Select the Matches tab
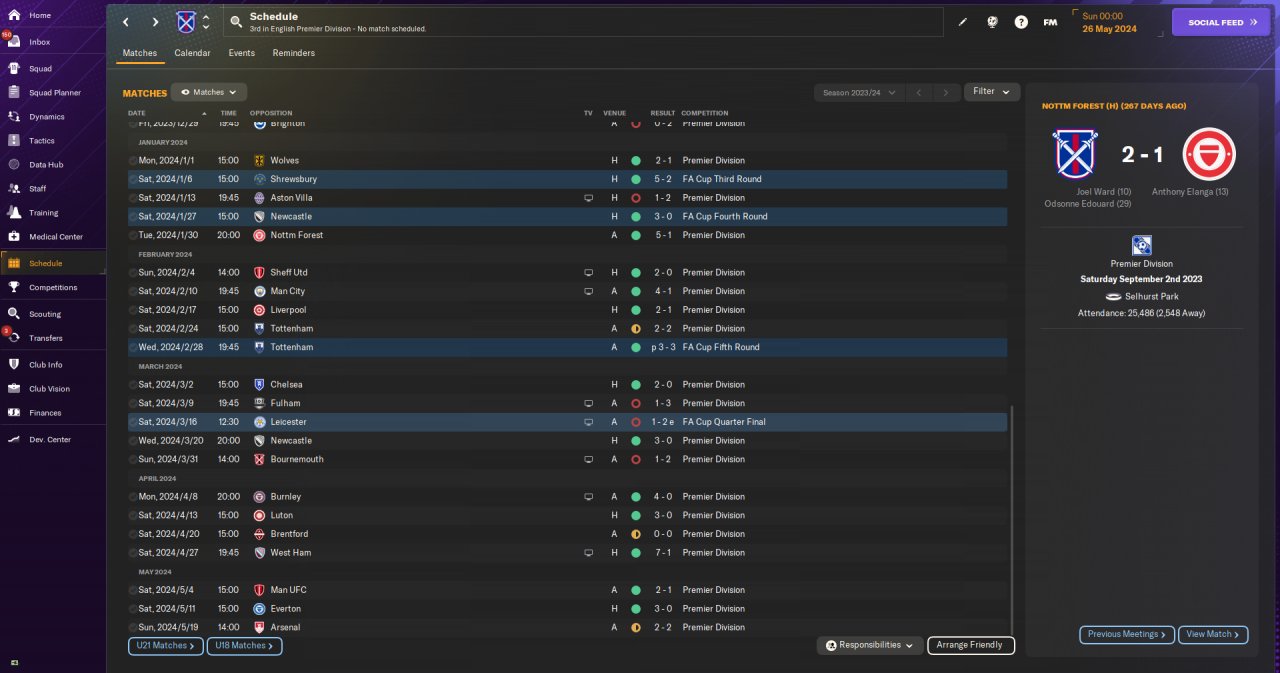The width and height of the screenshot is (1280, 673). [x=140, y=53]
